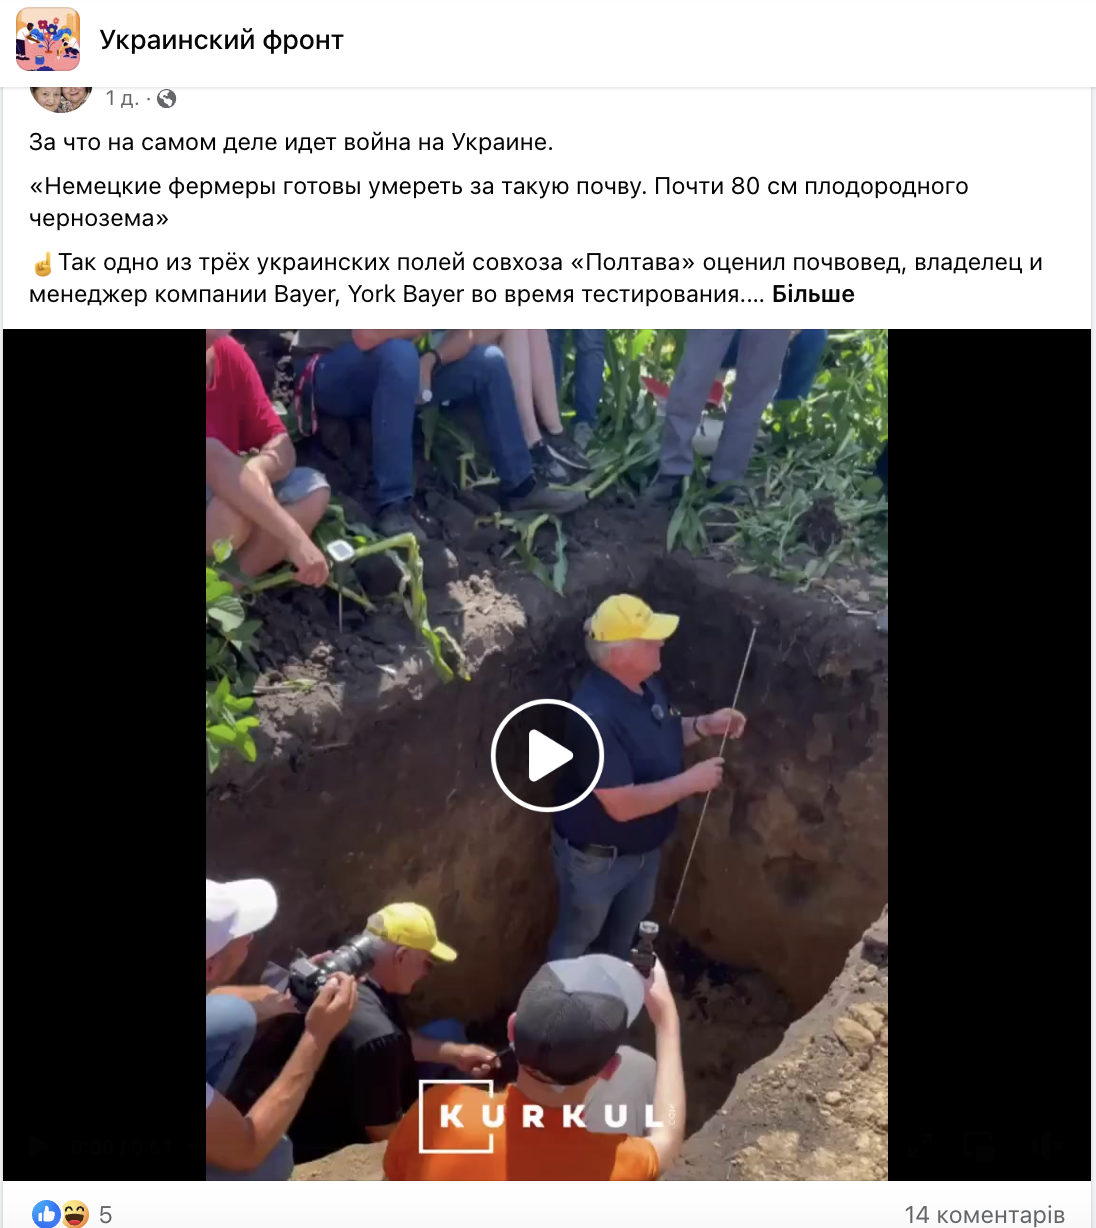Start the video with the center play button
The image size is (1096, 1228).
(x=547, y=755)
